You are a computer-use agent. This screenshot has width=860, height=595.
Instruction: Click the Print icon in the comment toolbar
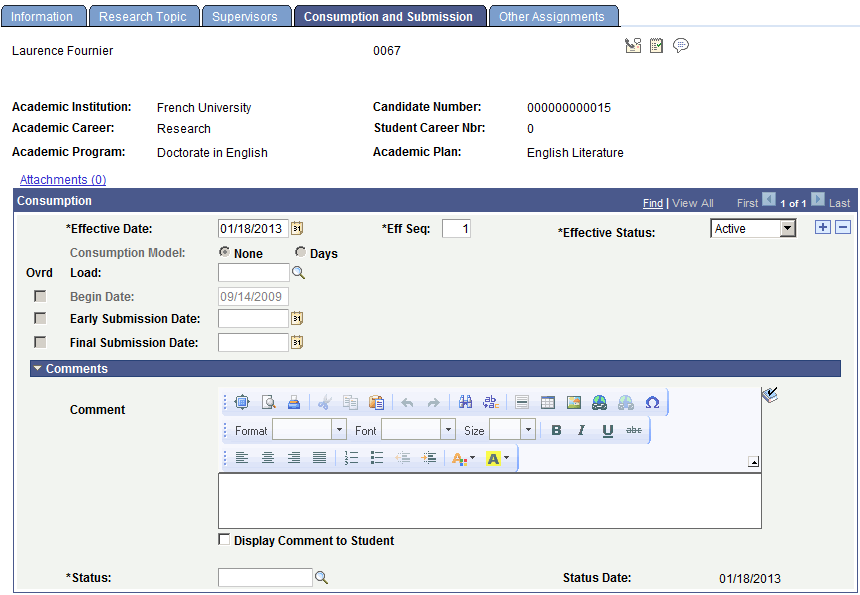291,402
